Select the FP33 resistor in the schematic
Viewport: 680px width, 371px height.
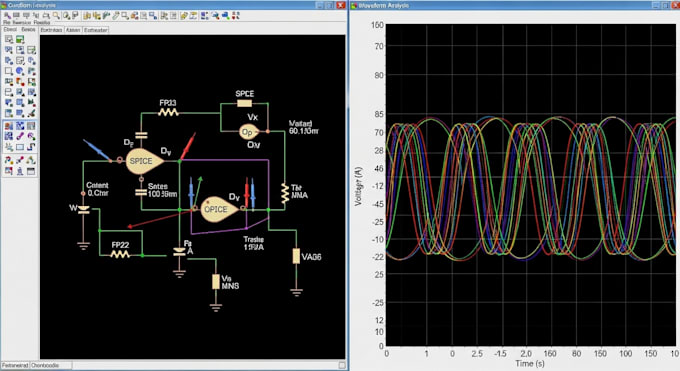pyautogui.click(x=168, y=112)
